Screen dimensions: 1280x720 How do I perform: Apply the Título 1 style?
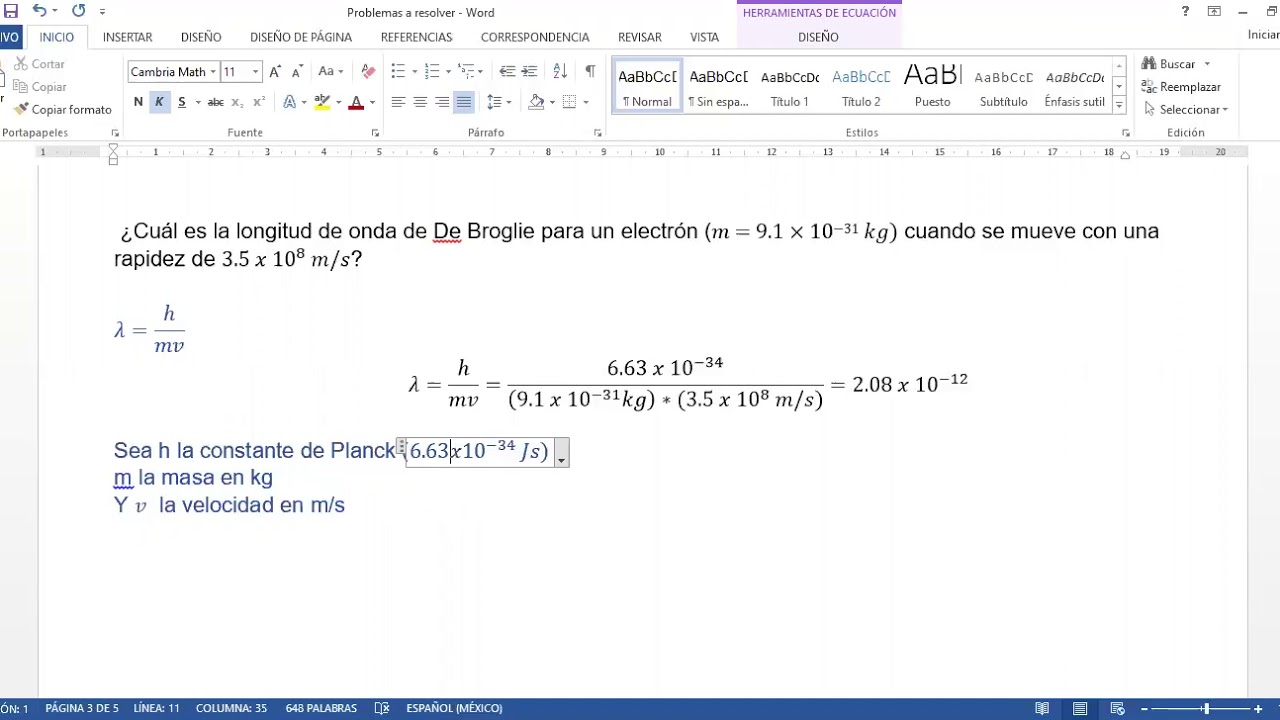tap(789, 87)
